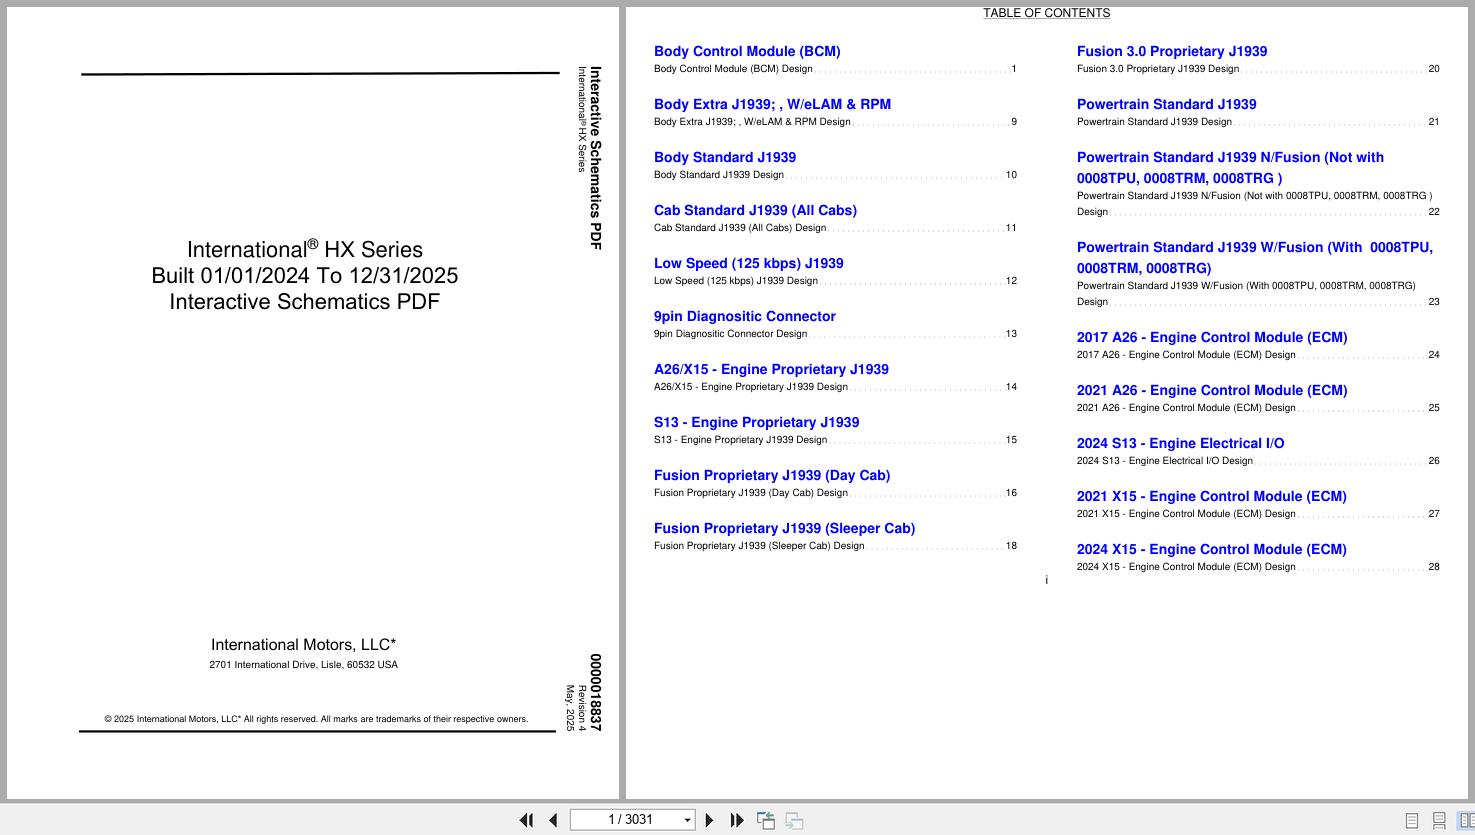Screen dimensions: 1475x835
Task: Click the go back to previous view icon
Action: point(766,820)
